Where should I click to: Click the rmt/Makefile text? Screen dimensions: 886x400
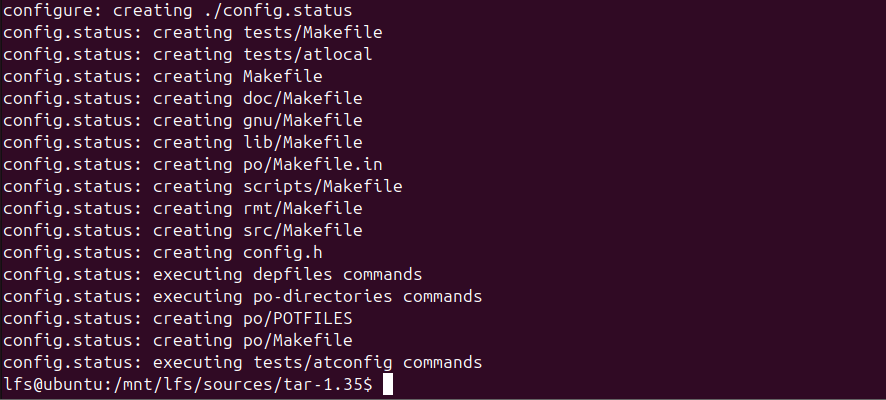coord(302,208)
